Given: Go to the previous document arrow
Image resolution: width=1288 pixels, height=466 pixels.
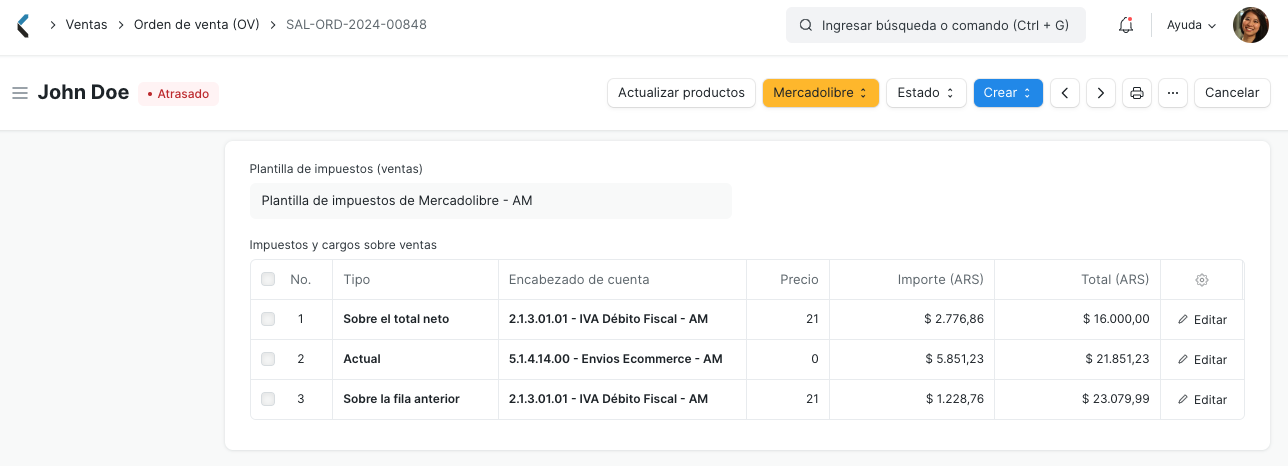Looking at the screenshot, I should coord(1064,93).
